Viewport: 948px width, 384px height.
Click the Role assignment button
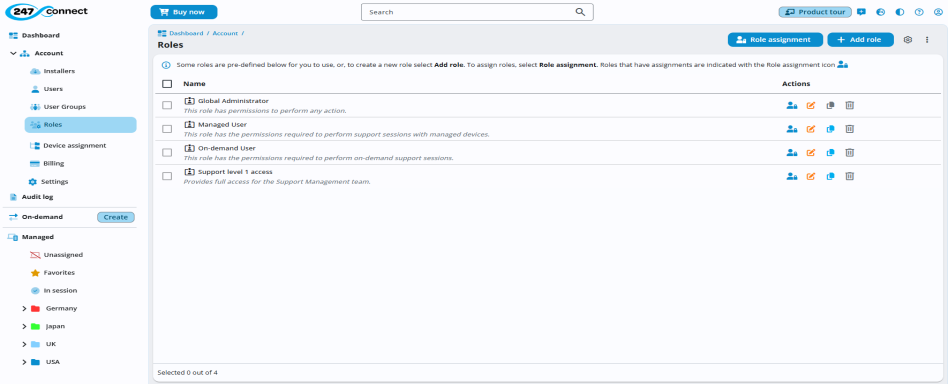(775, 40)
